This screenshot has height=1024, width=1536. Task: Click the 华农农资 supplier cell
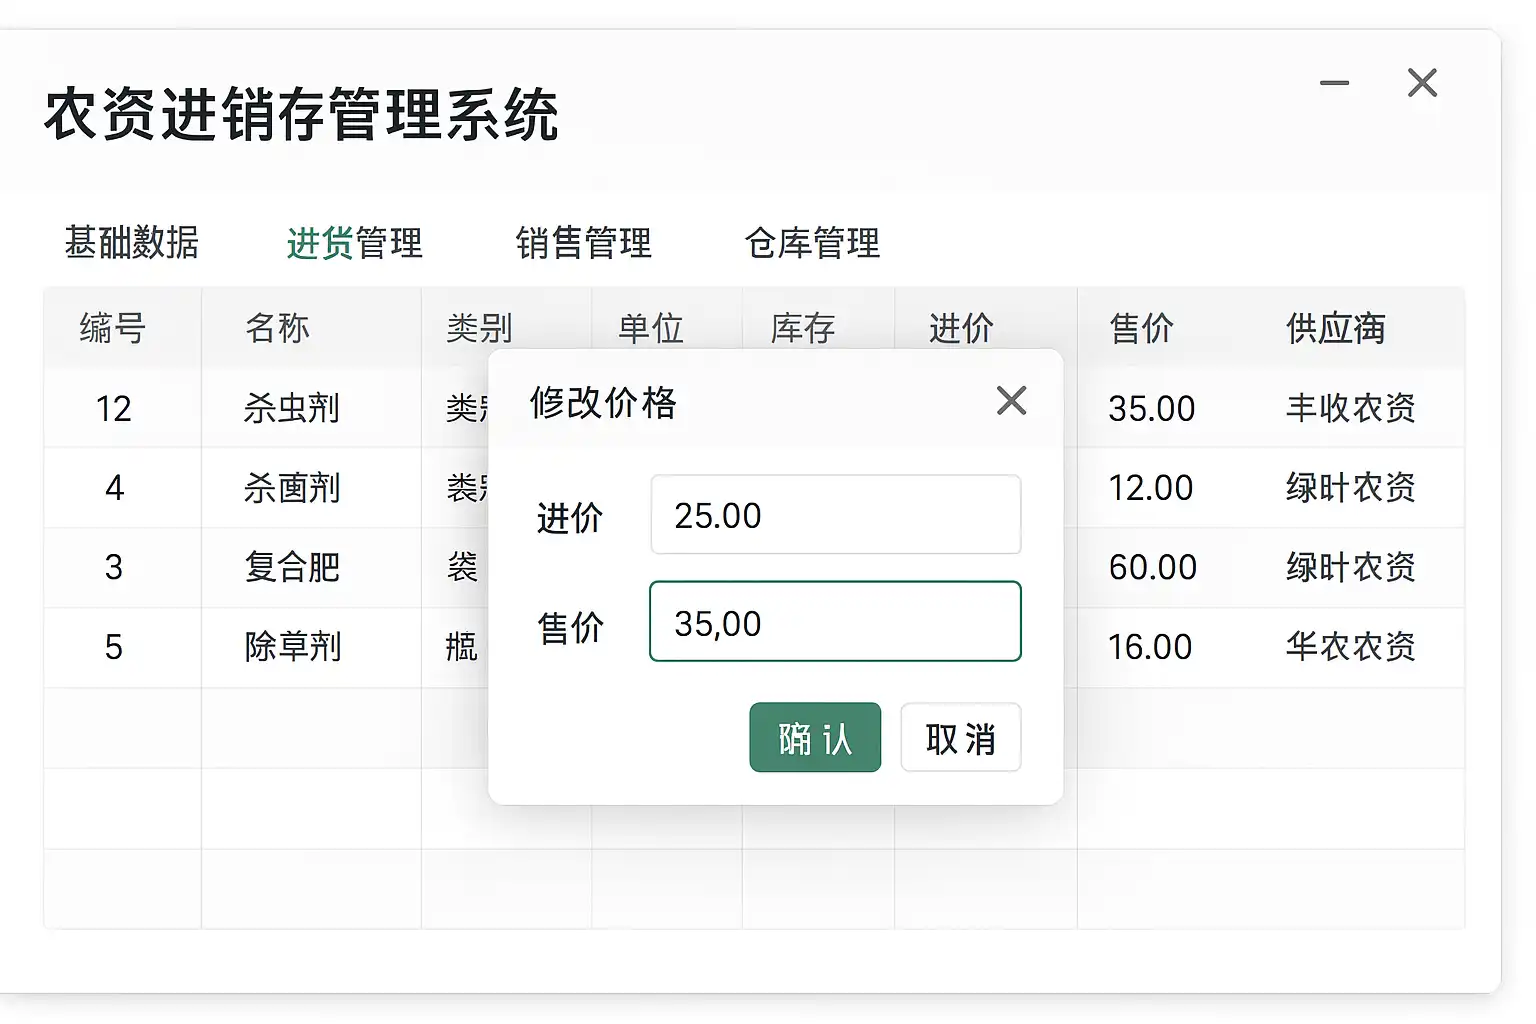(x=1350, y=647)
